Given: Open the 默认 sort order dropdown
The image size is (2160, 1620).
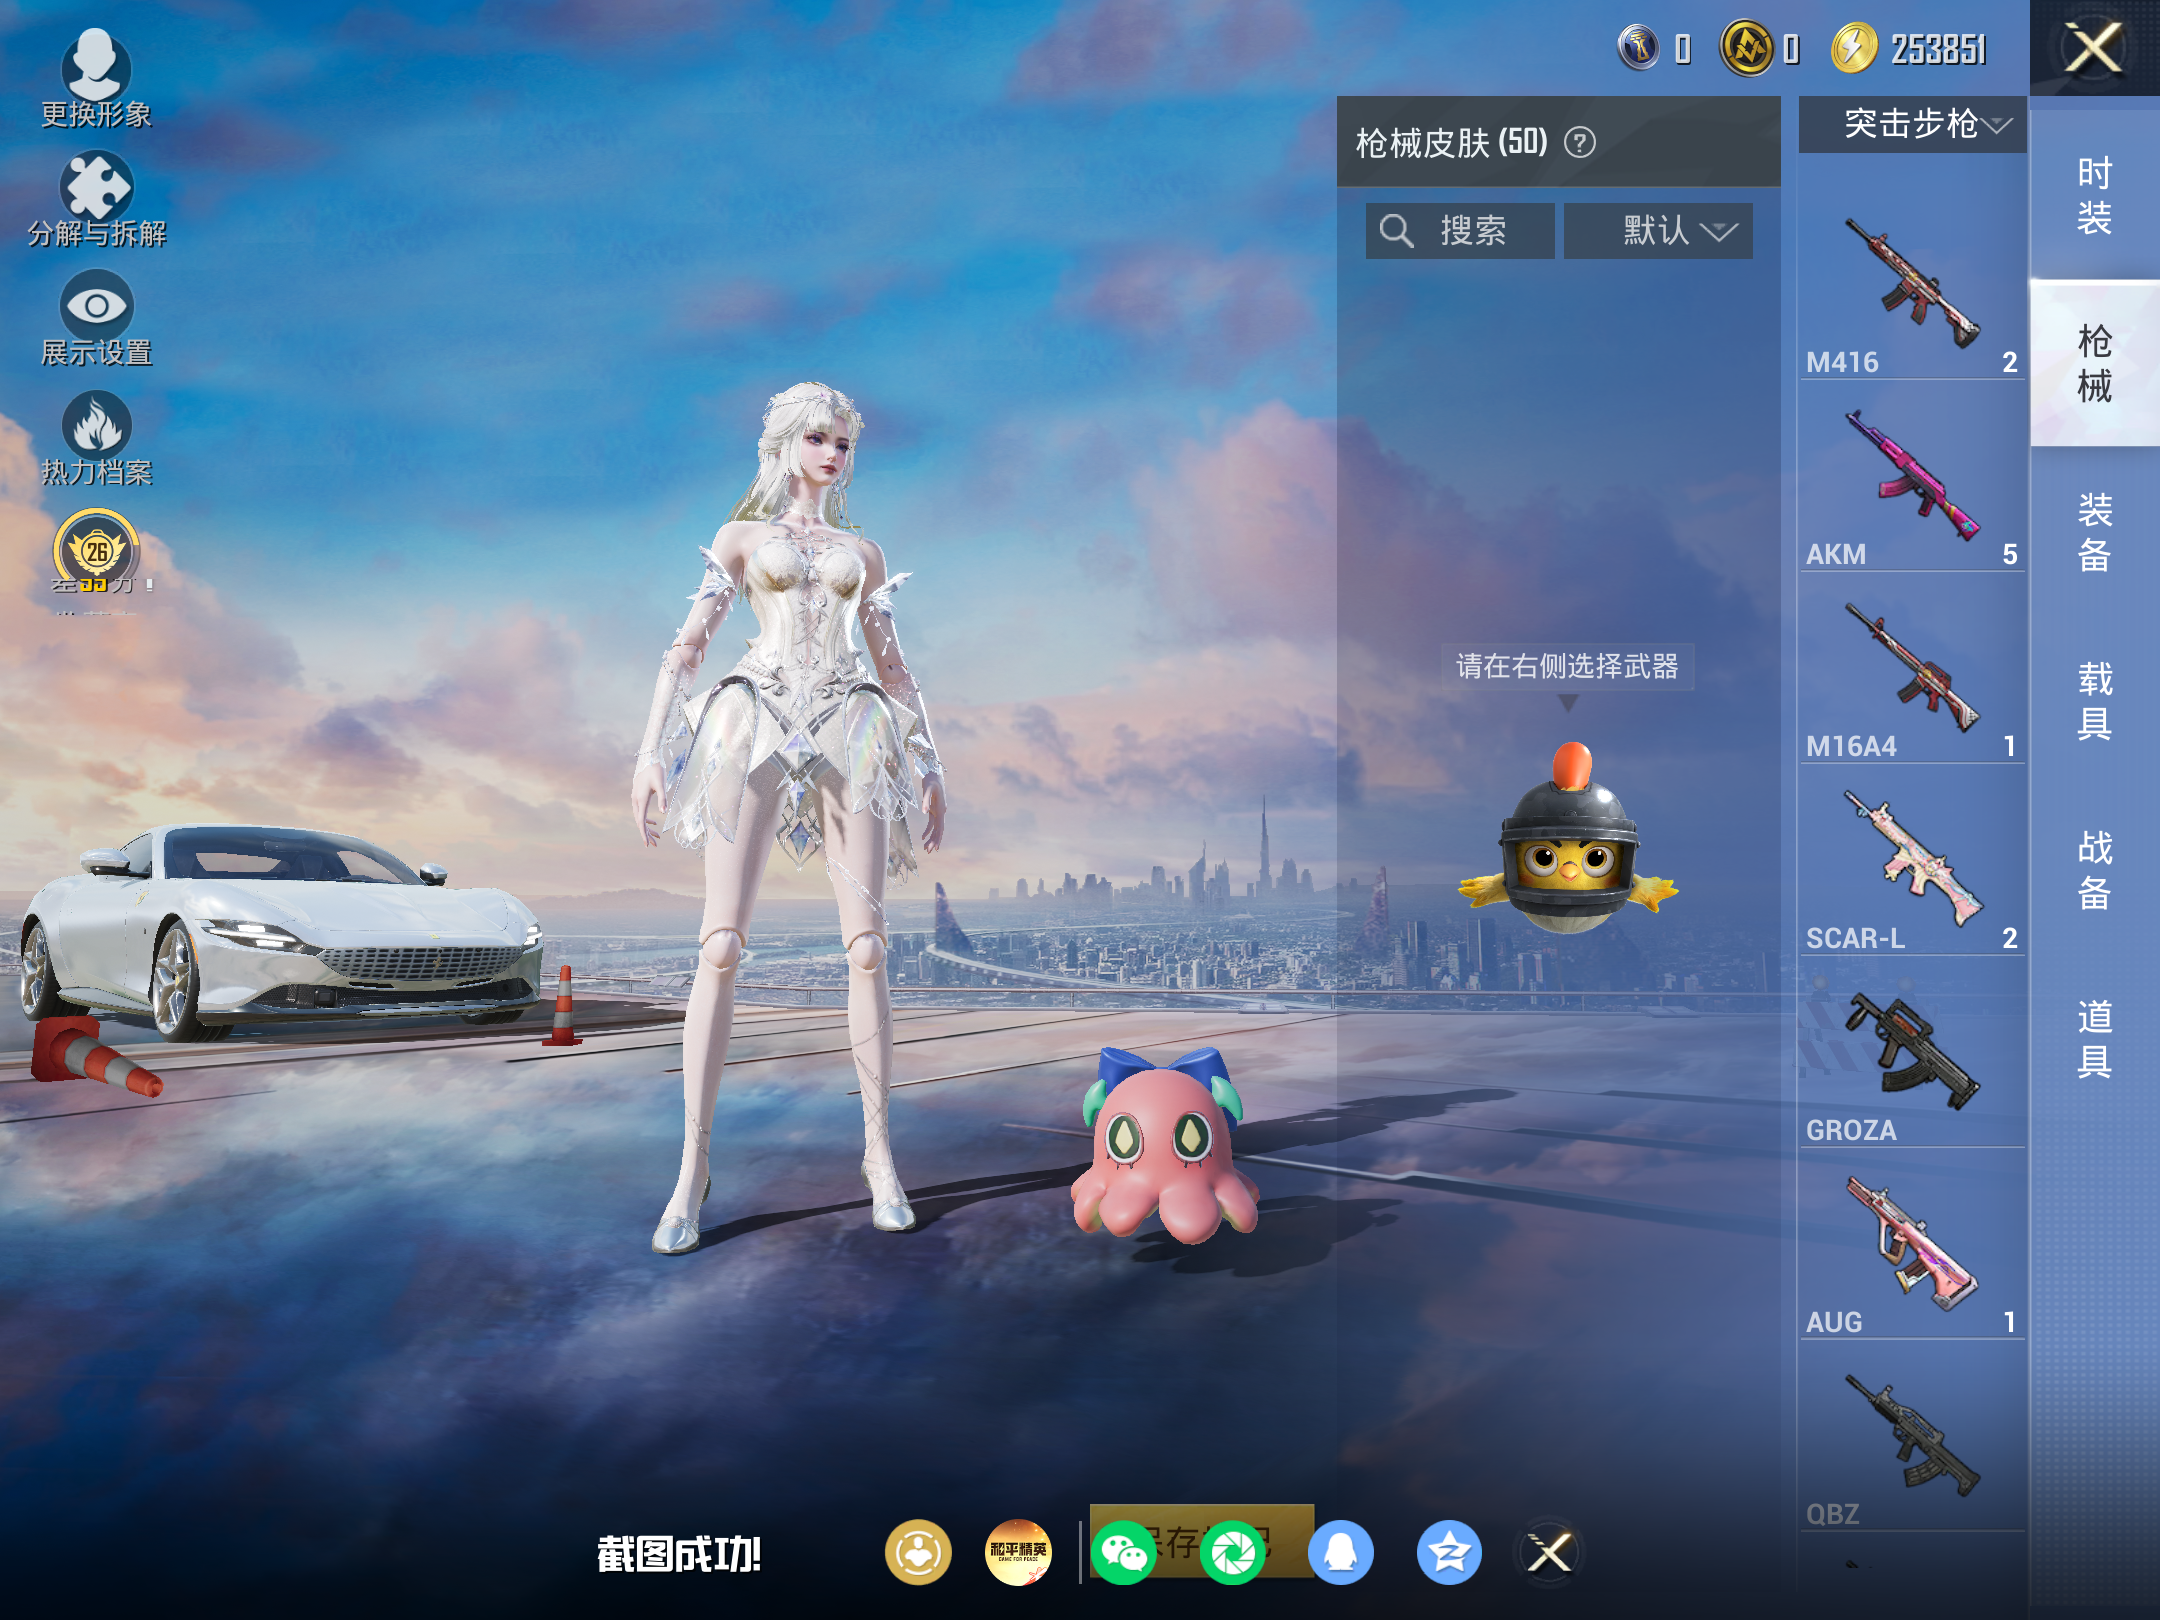Looking at the screenshot, I should [x=1658, y=231].
